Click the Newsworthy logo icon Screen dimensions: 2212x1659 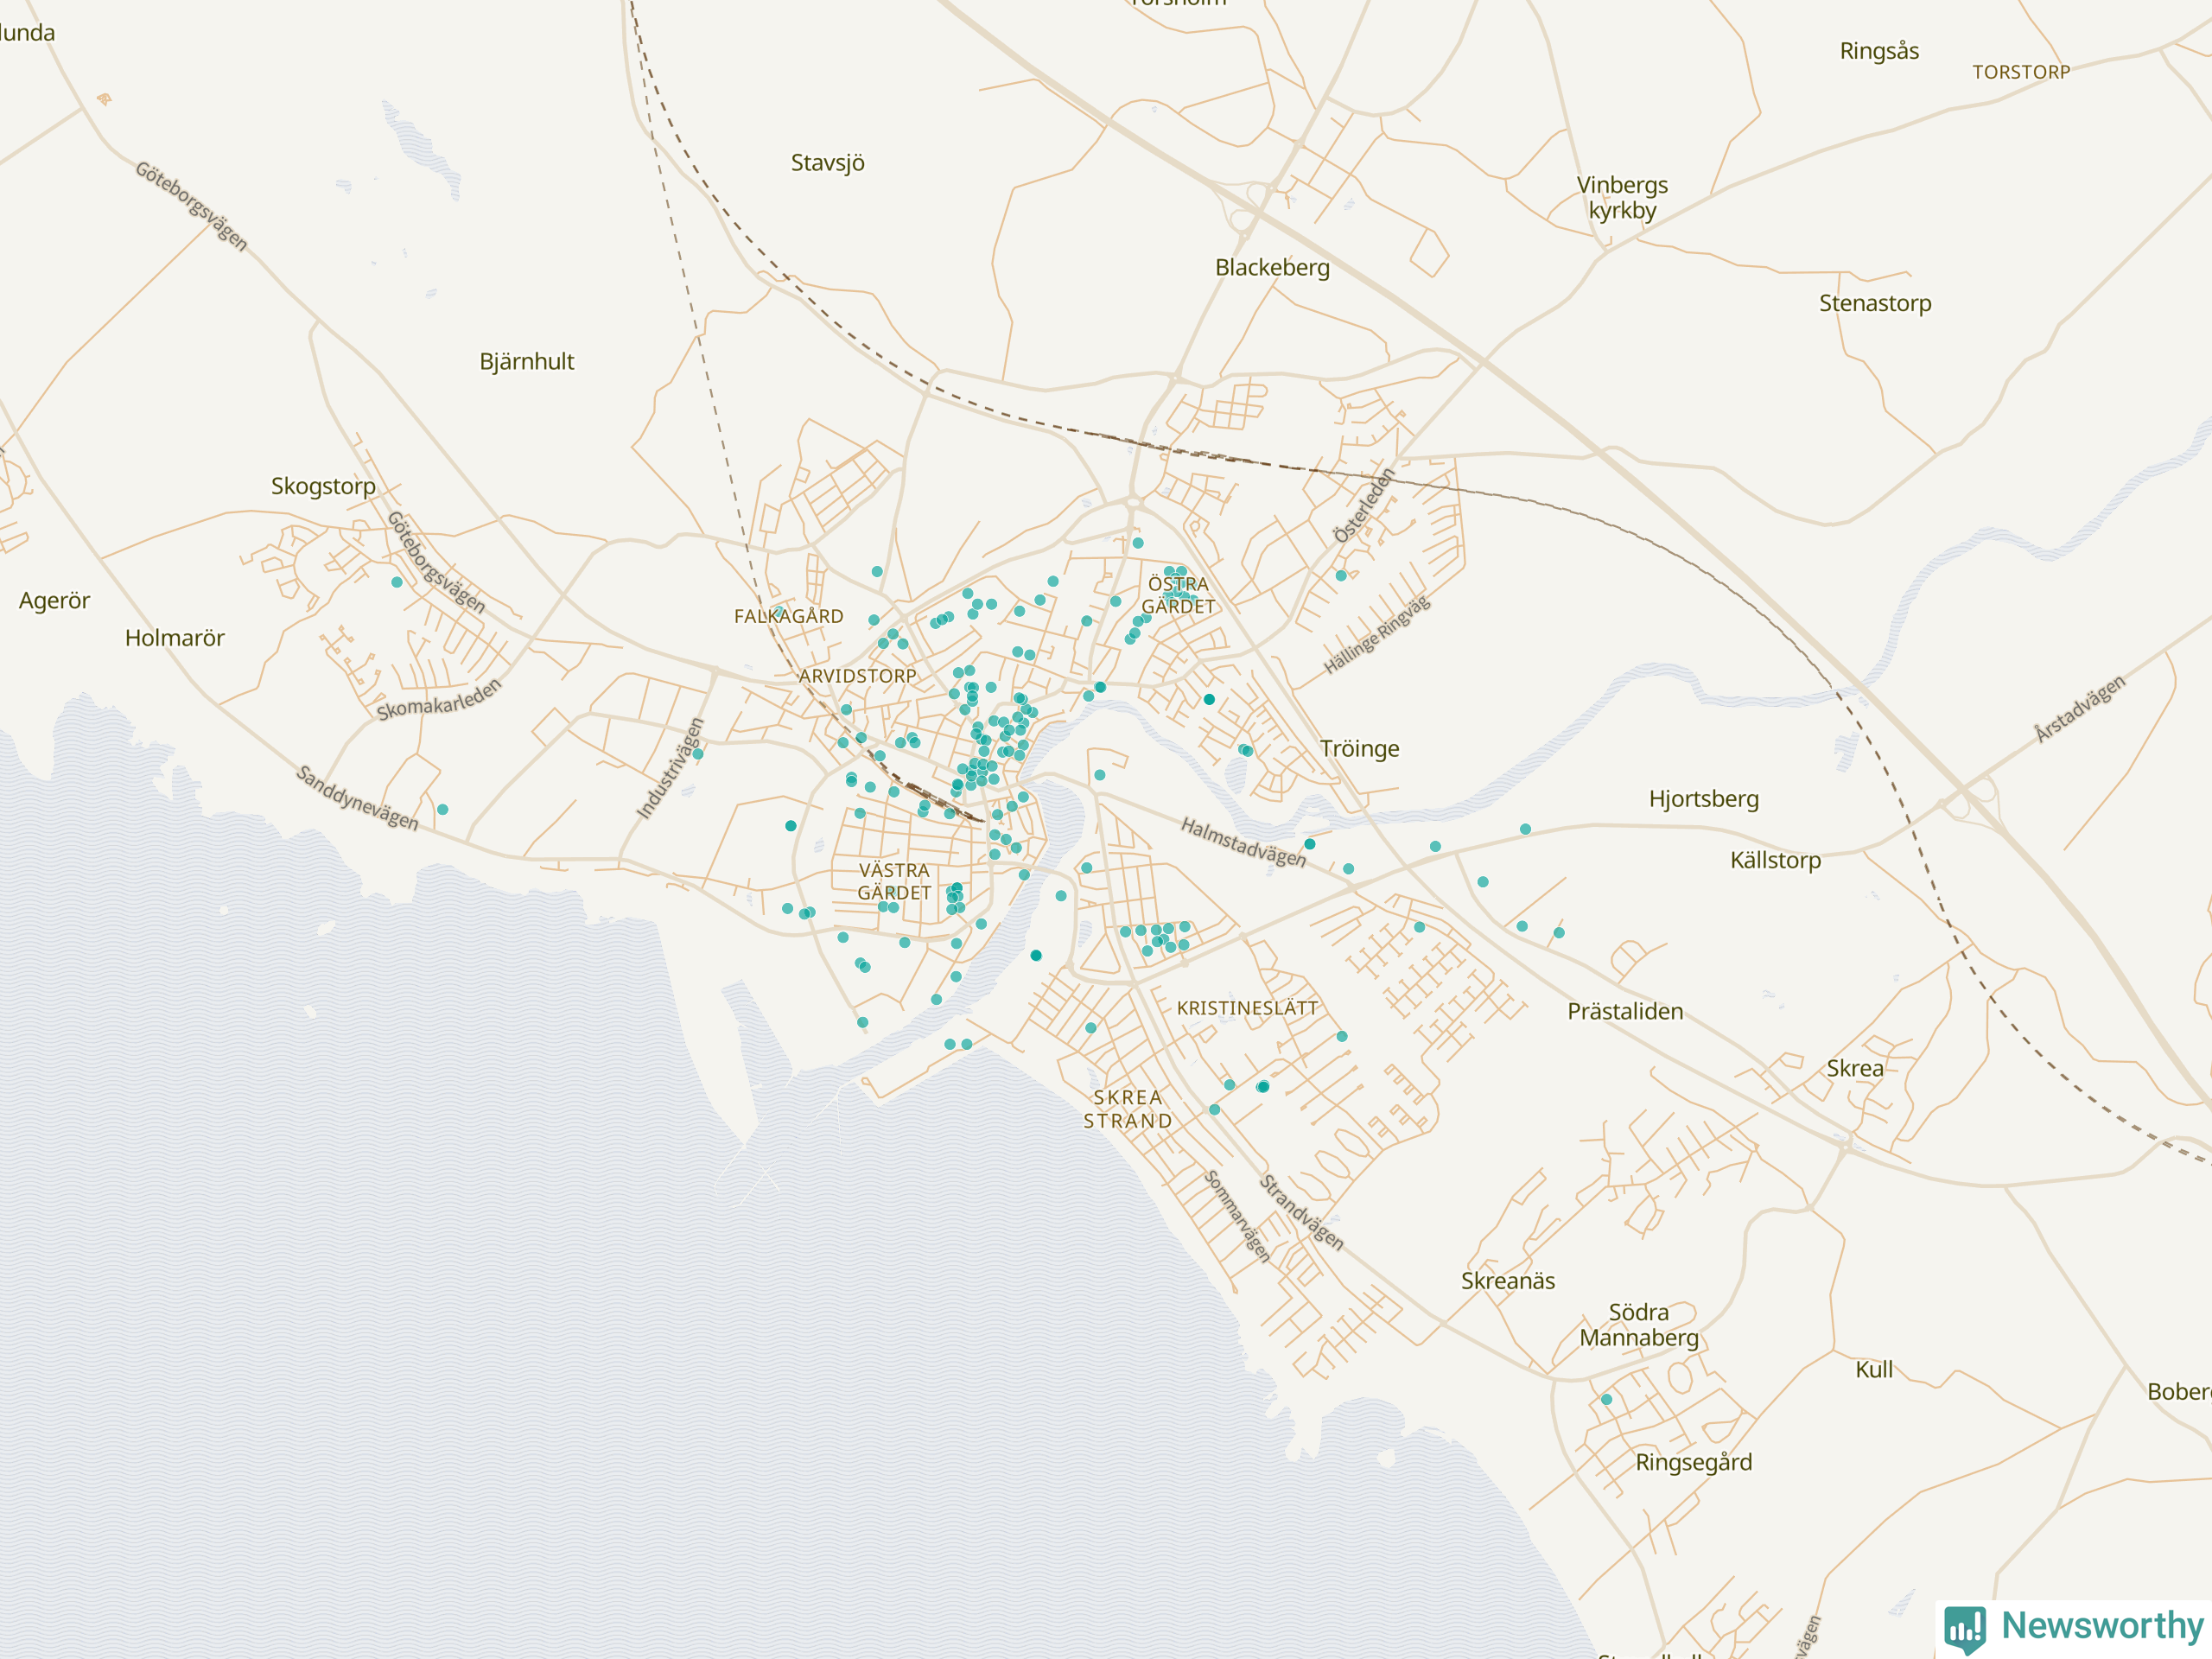[1964, 1629]
